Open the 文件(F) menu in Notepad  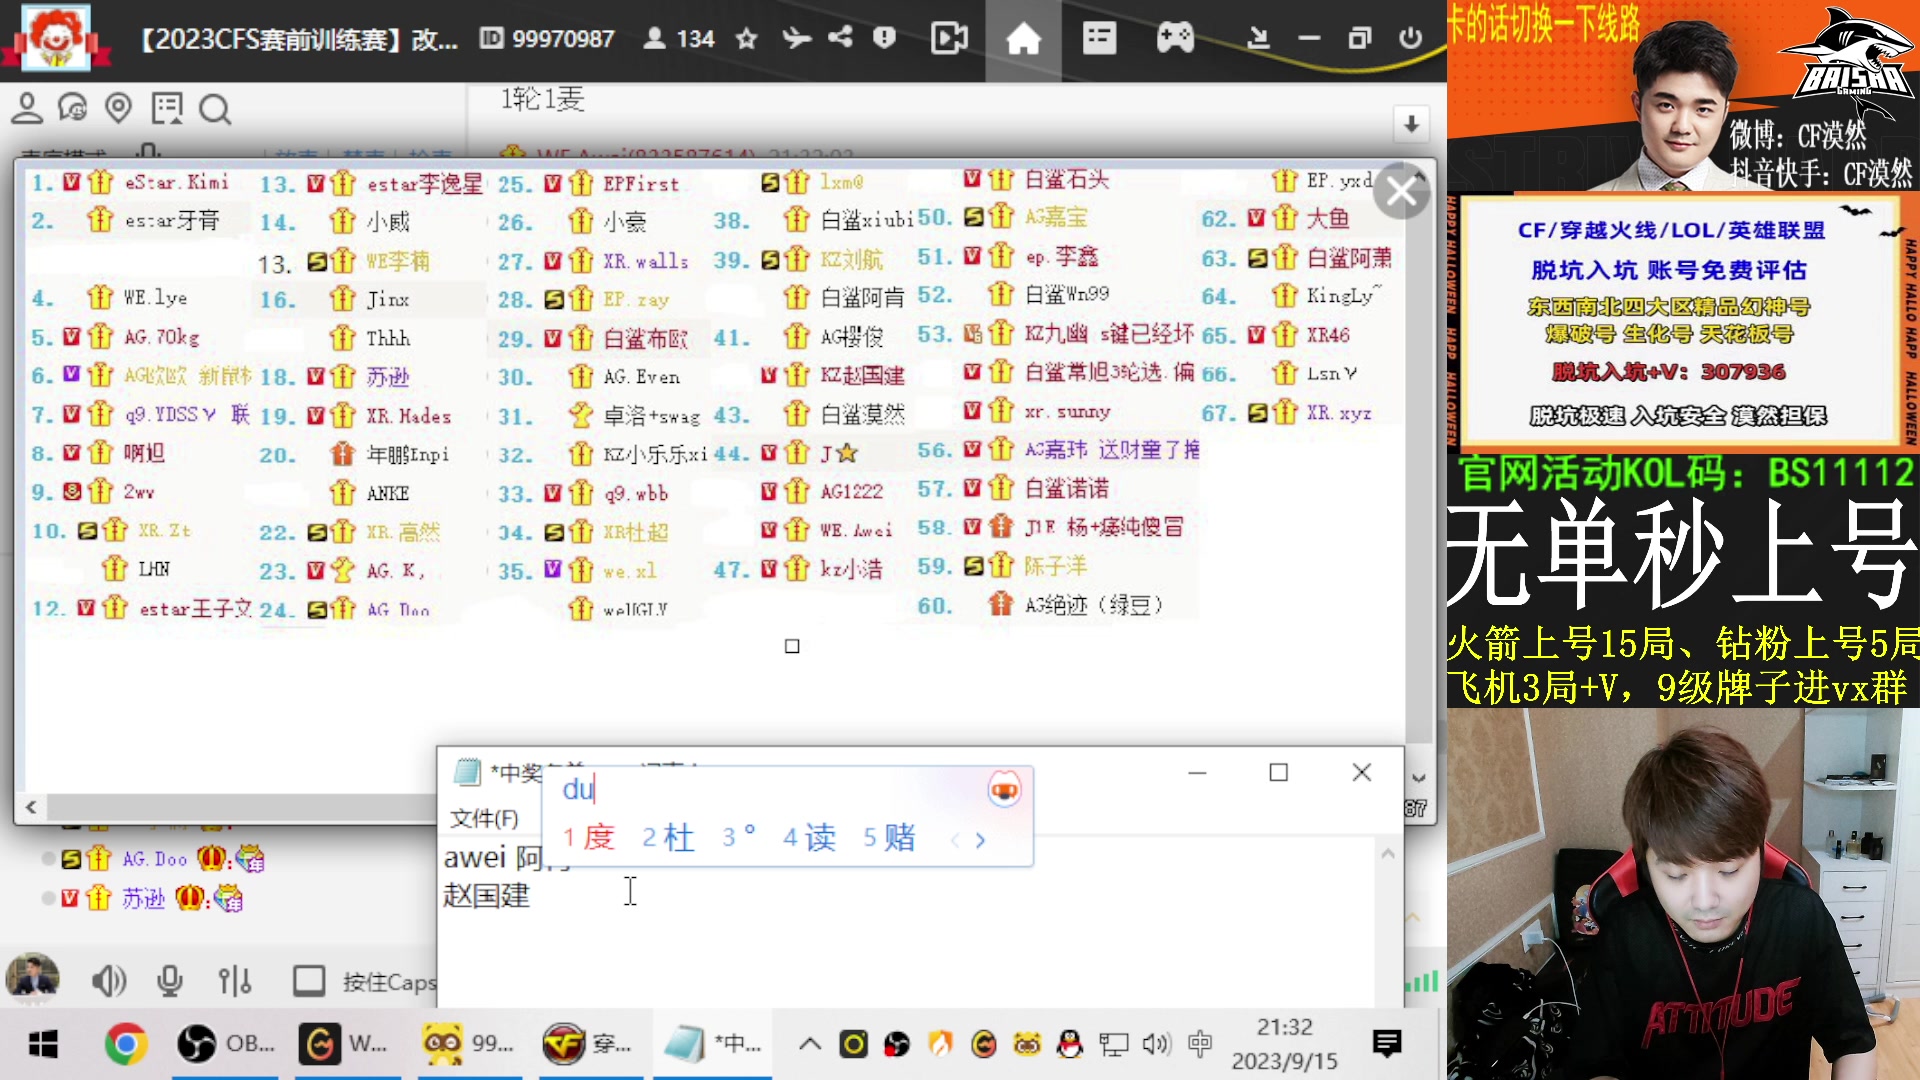tap(484, 818)
